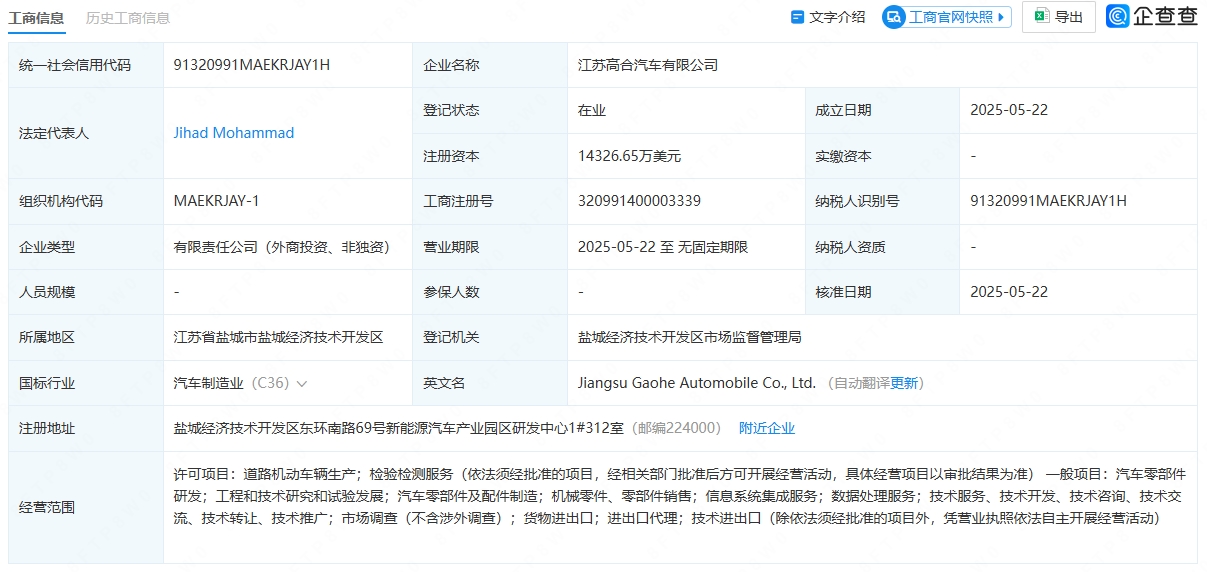The image size is (1207, 572).
Task: Click 更新 next to the English name
Action: point(904,383)
